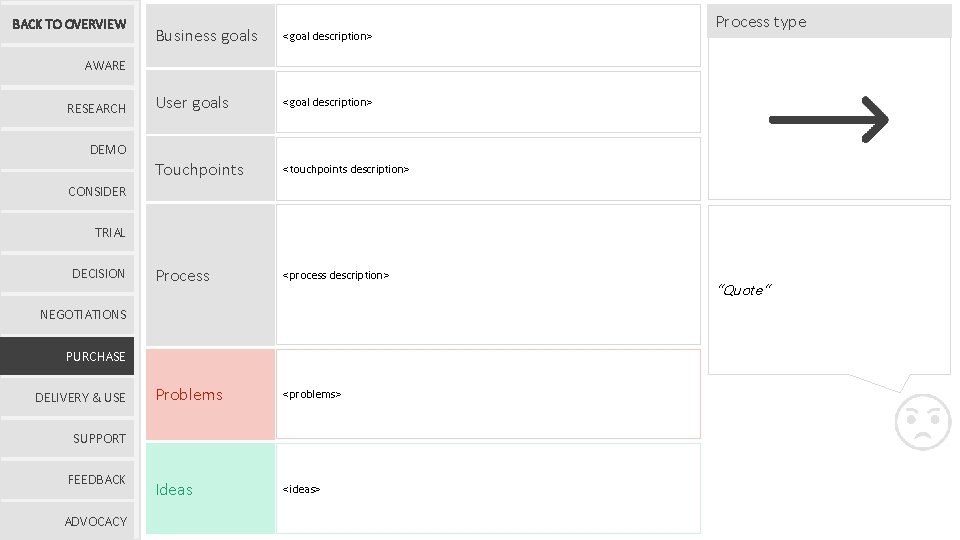
Task: Select the DEMO stage tab
Action: point(68,150)
